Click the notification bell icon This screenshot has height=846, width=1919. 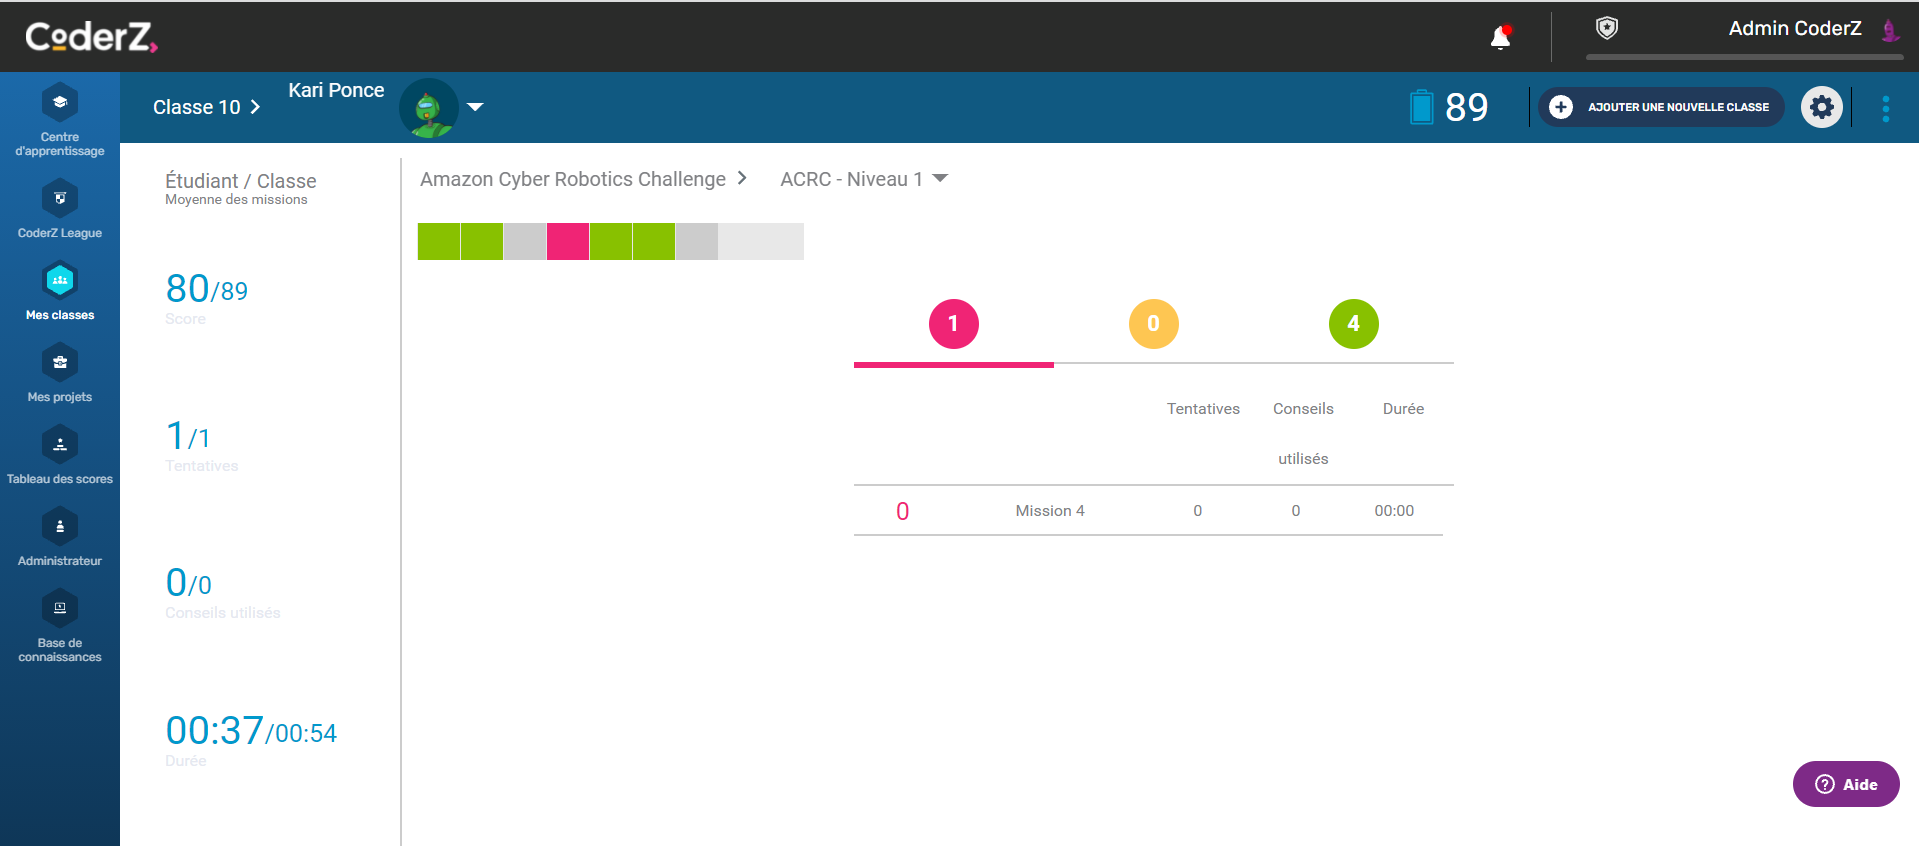tap(1500, 38)
